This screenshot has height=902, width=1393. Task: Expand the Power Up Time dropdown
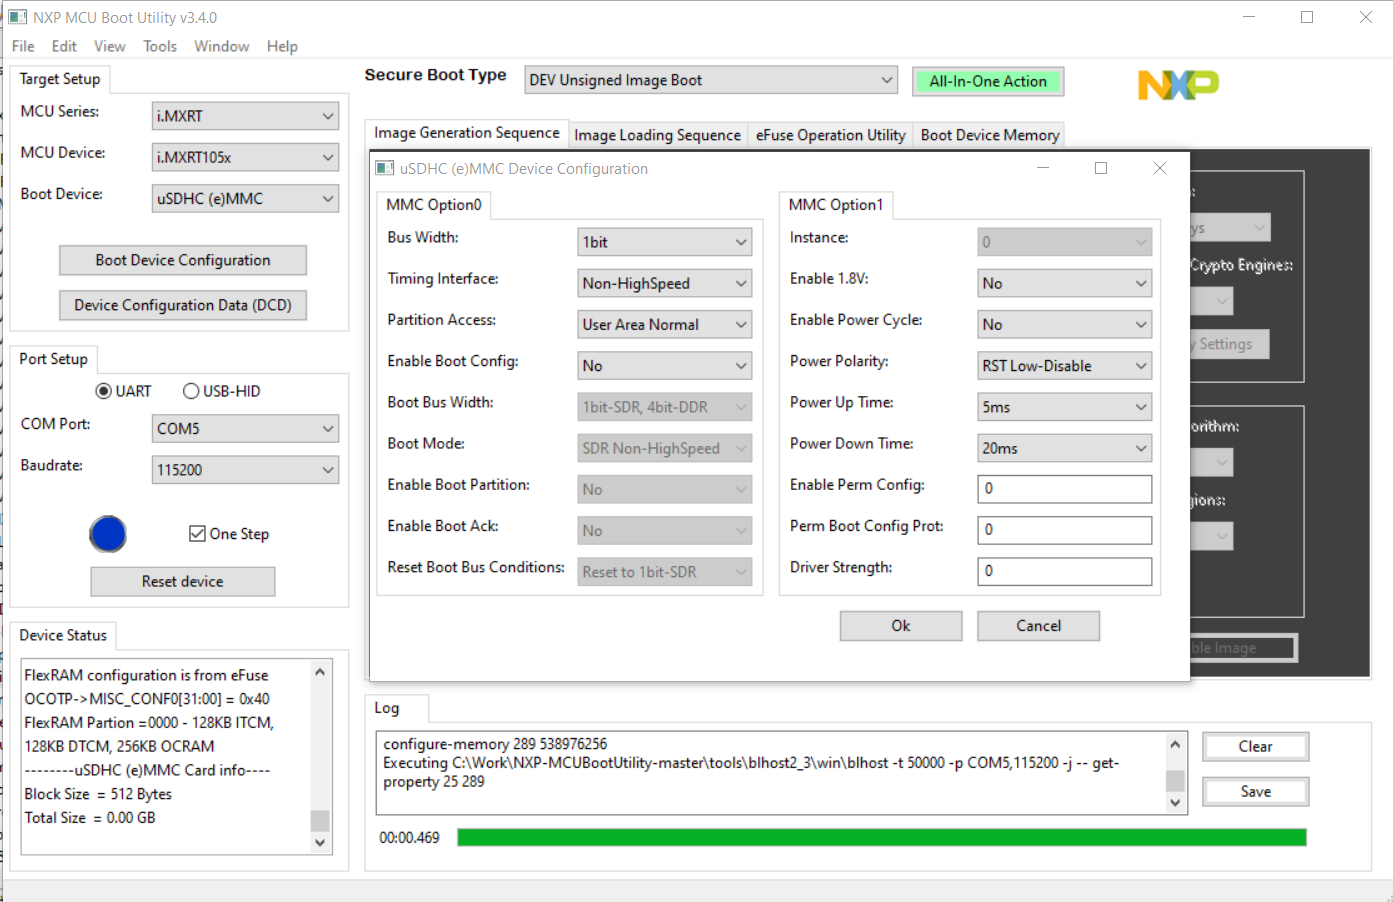(1064, 407)
